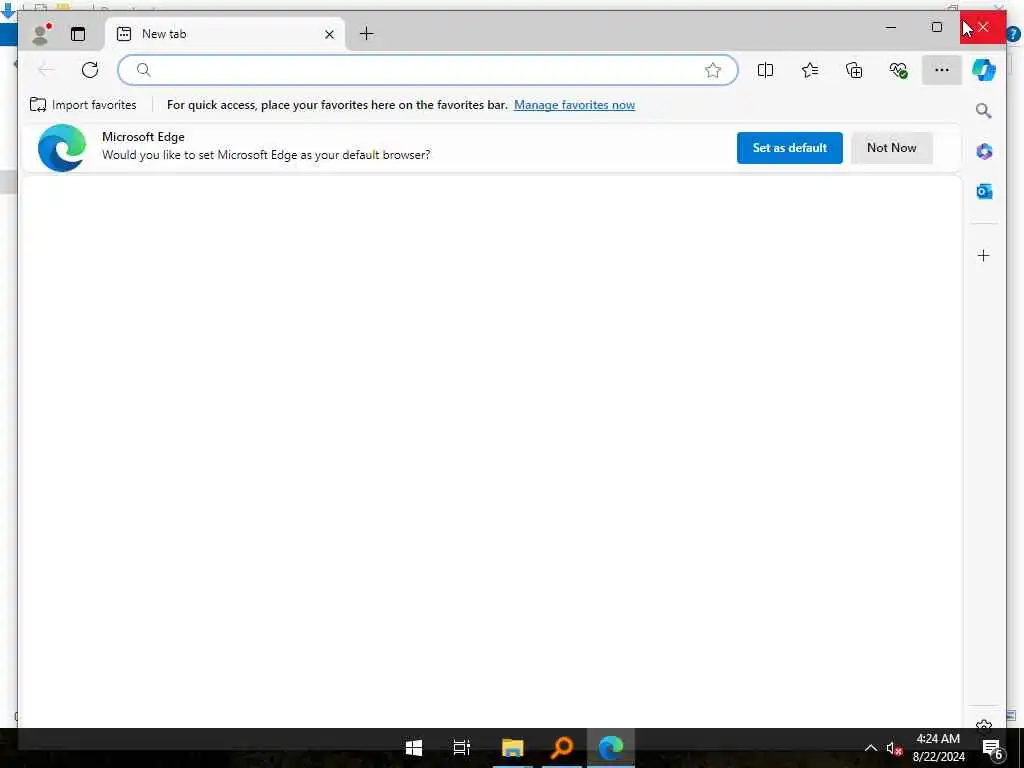Open the Favorites list icon
This screenshot has height=768, width=1024.
[x=810, y=70]
